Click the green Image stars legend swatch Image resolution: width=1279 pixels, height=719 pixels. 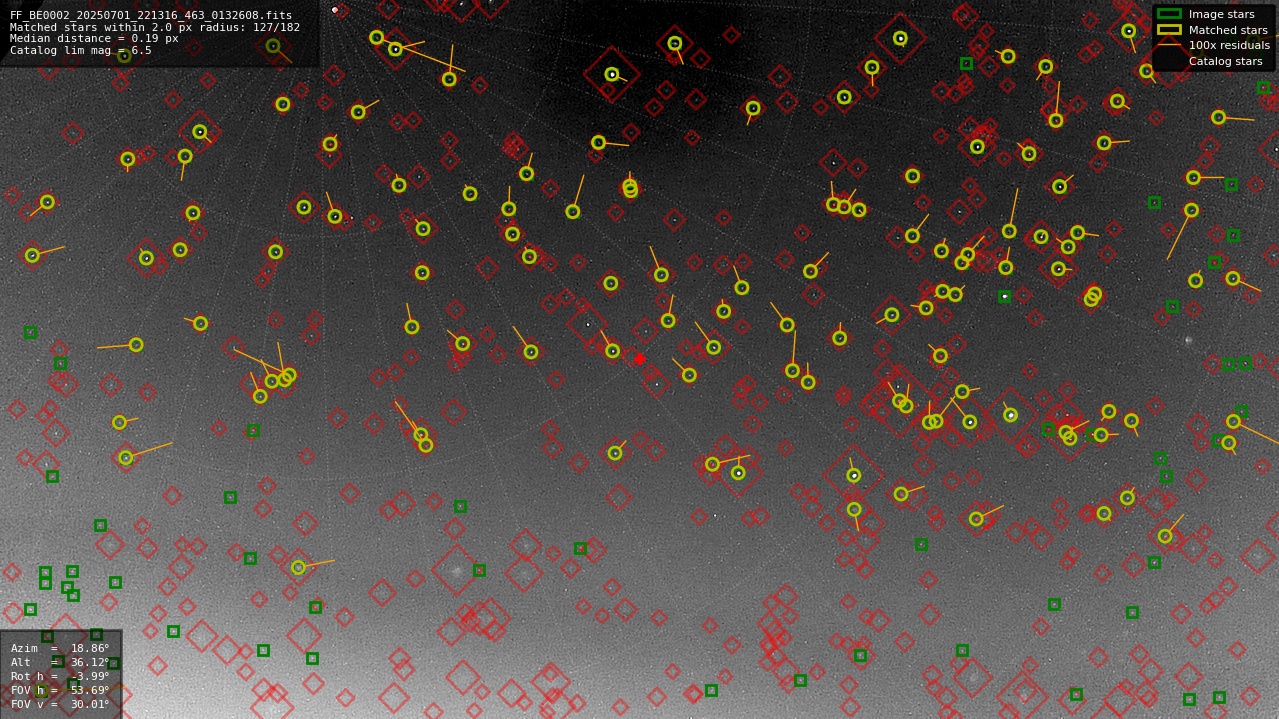pos(1169,14)
